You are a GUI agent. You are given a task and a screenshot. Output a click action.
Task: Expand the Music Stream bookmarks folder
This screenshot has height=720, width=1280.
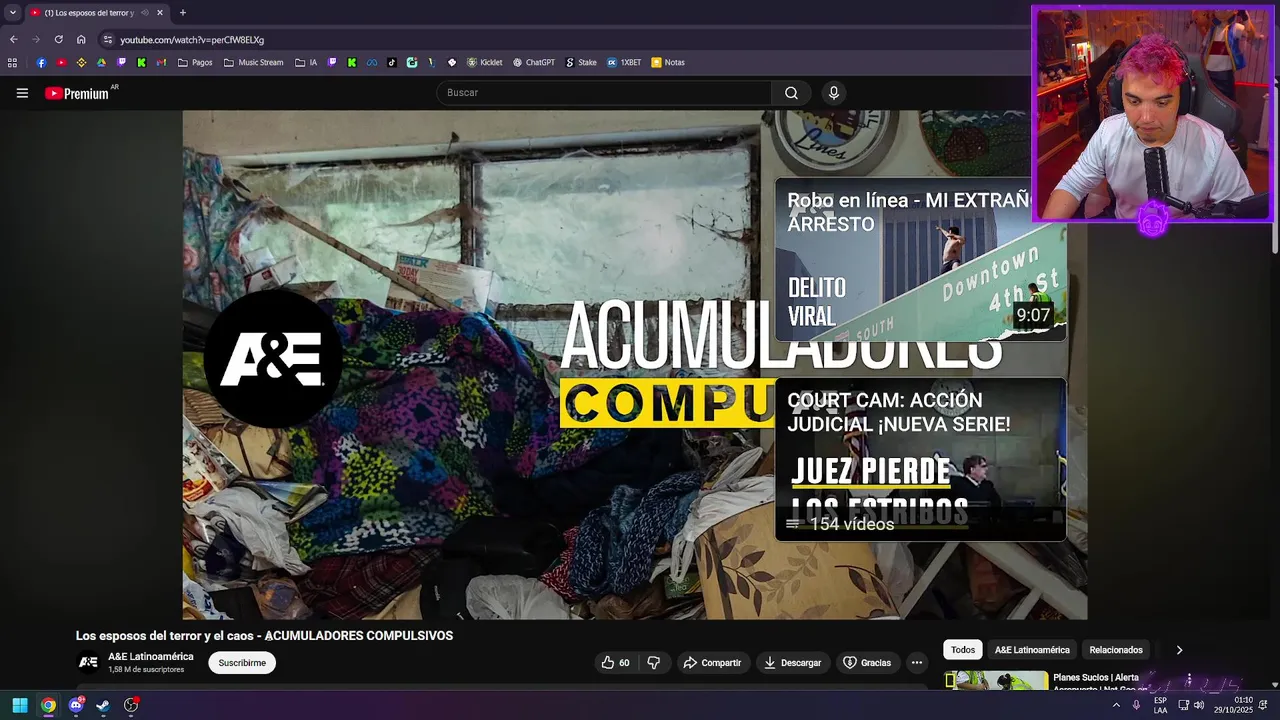click(254, 62)
